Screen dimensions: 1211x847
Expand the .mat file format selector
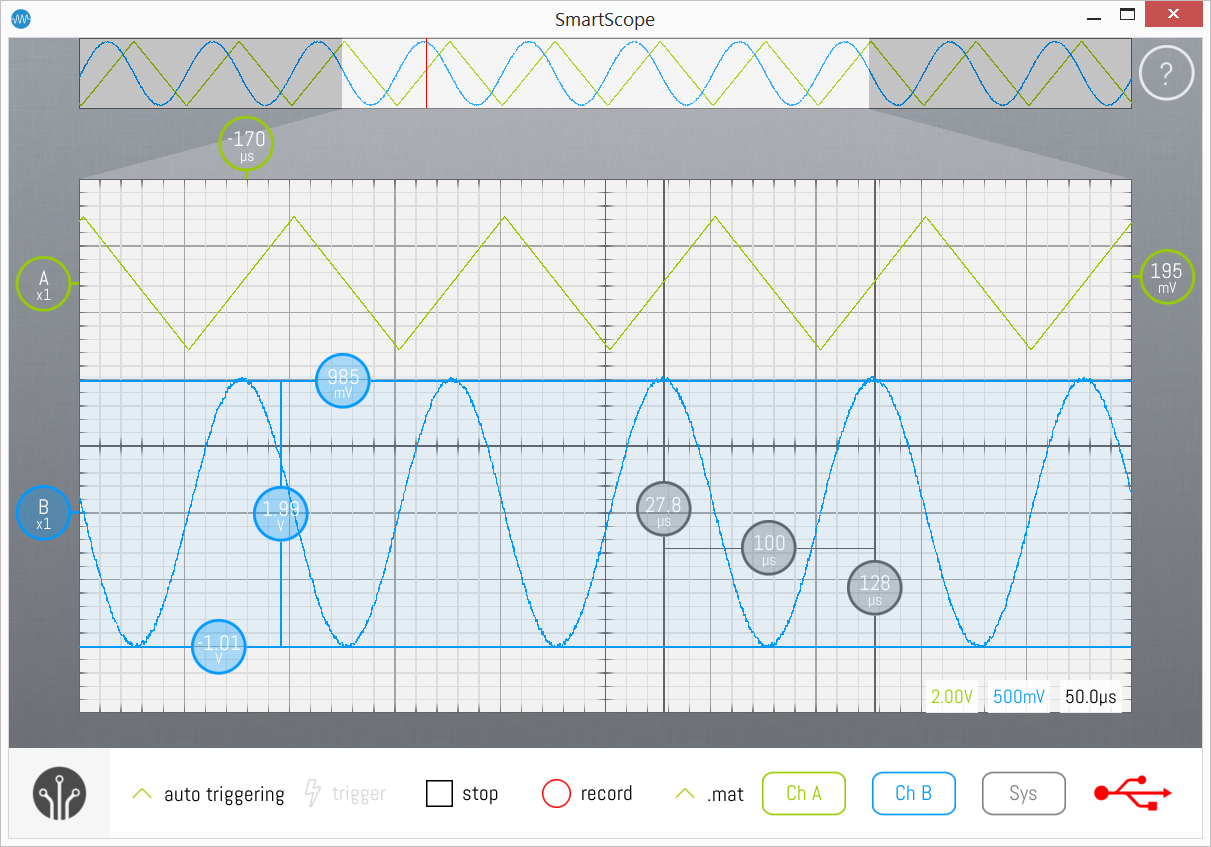pos(711,794)
